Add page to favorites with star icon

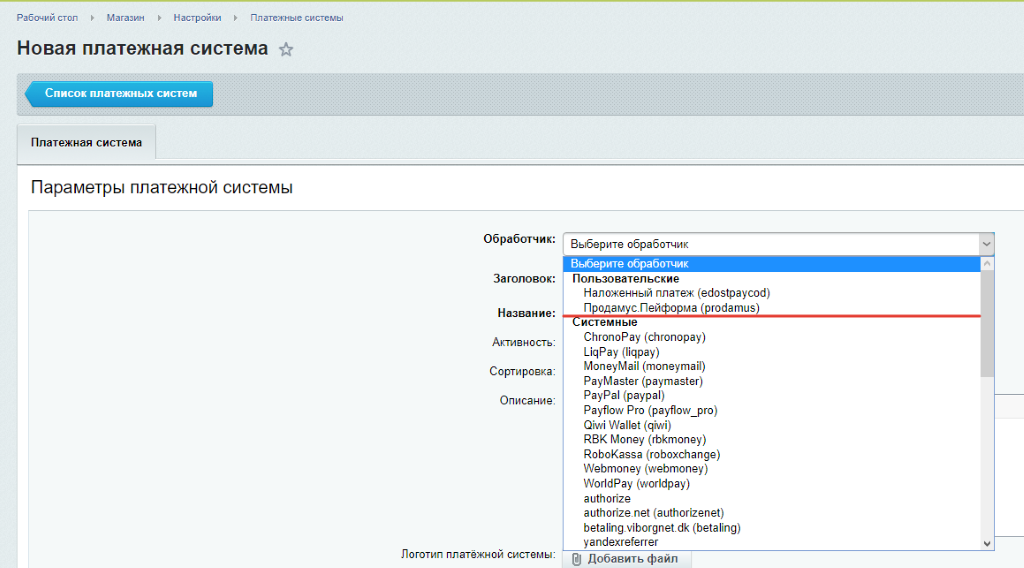286,49
